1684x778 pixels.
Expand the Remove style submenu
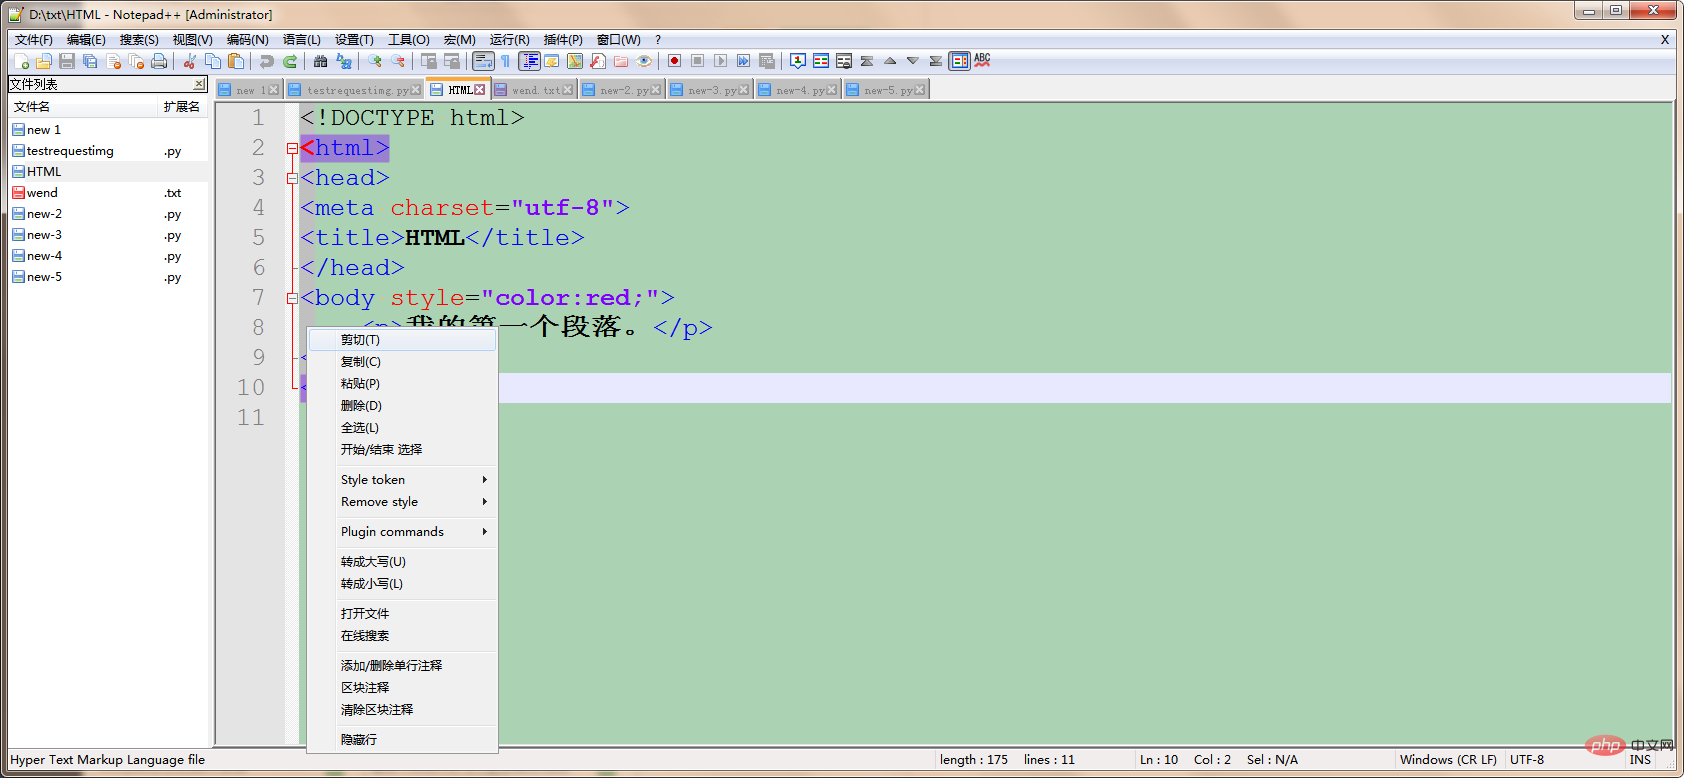click(x=402, y=502)
